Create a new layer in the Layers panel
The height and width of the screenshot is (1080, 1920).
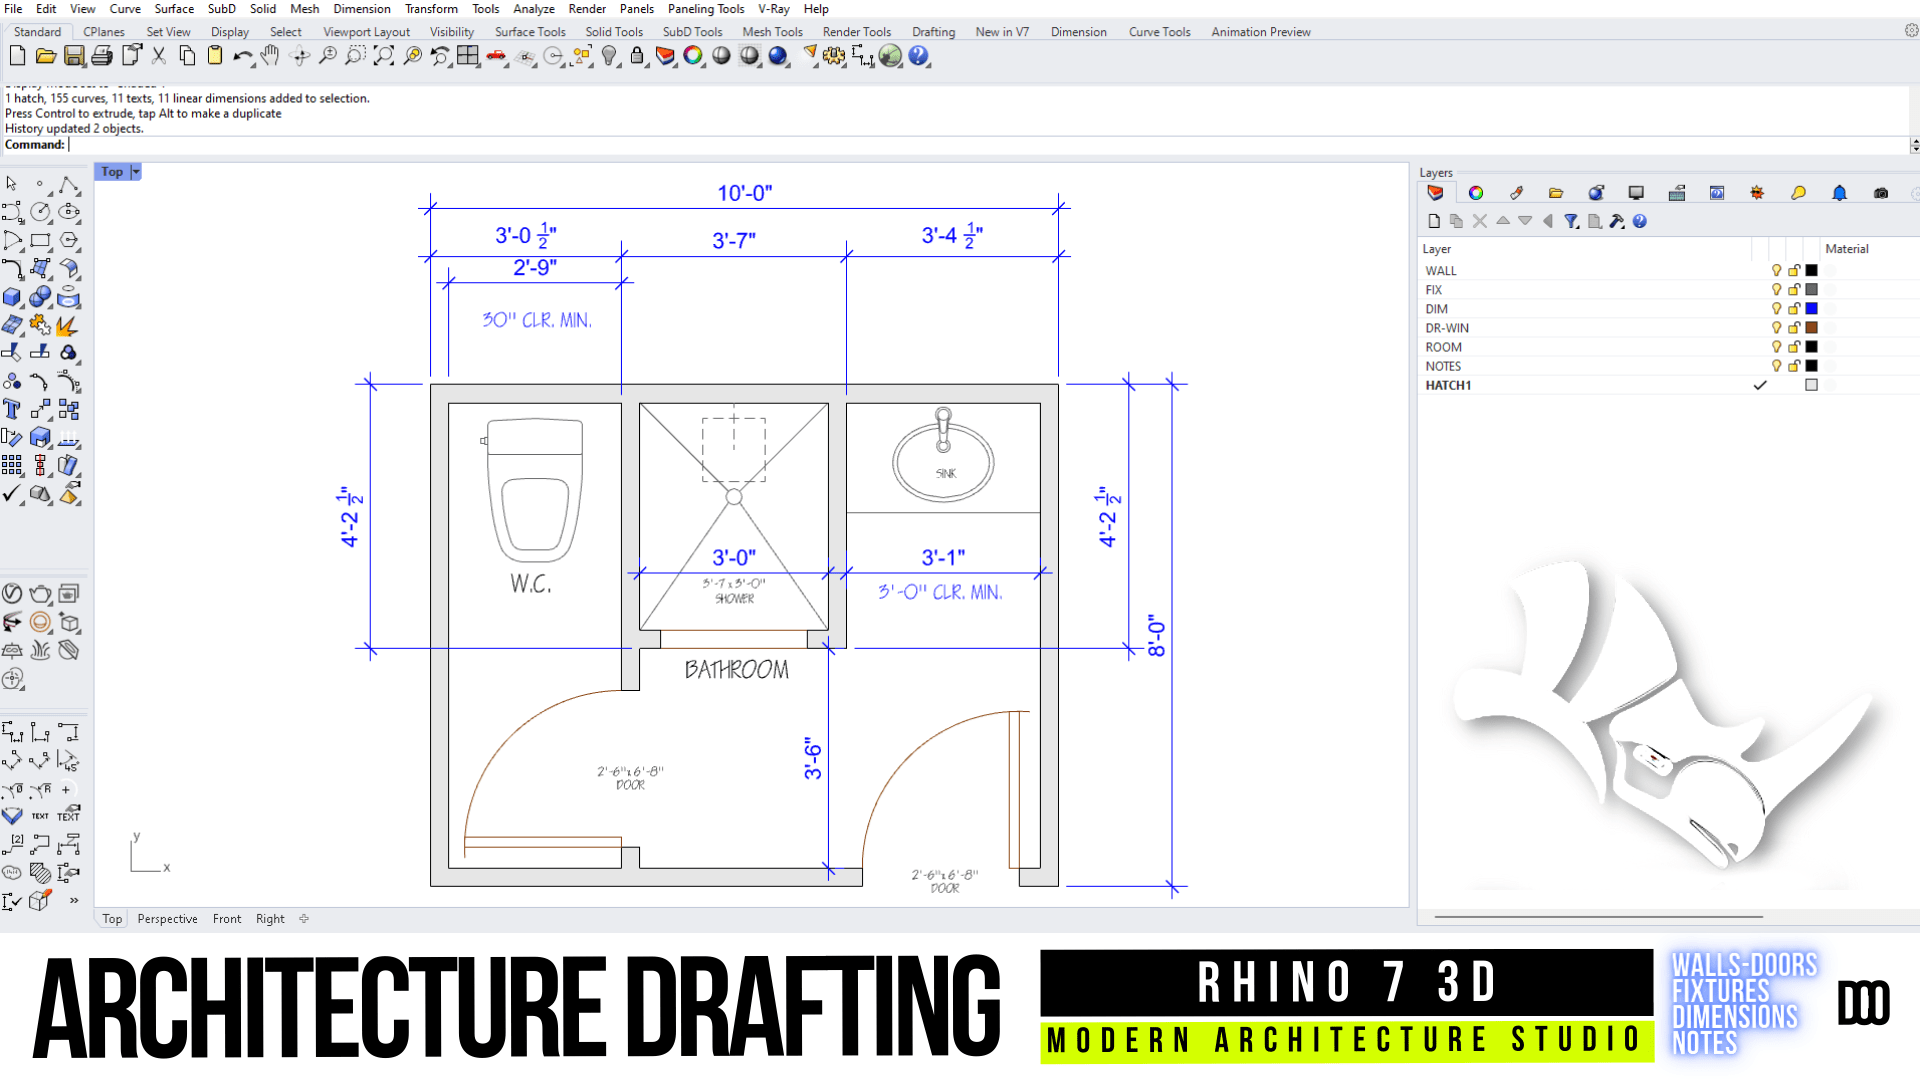coord(1434,221)
